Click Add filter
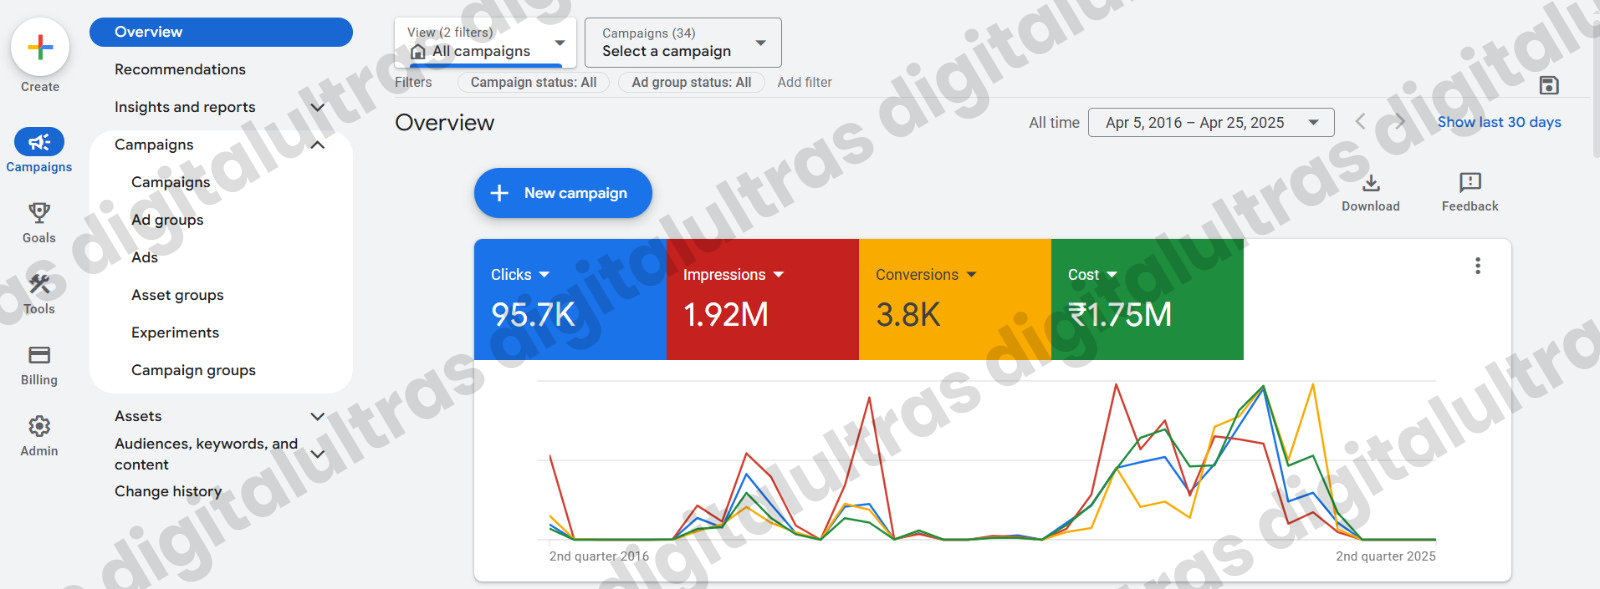Viewport: 1600px width, 589px height. pos(804,82)
